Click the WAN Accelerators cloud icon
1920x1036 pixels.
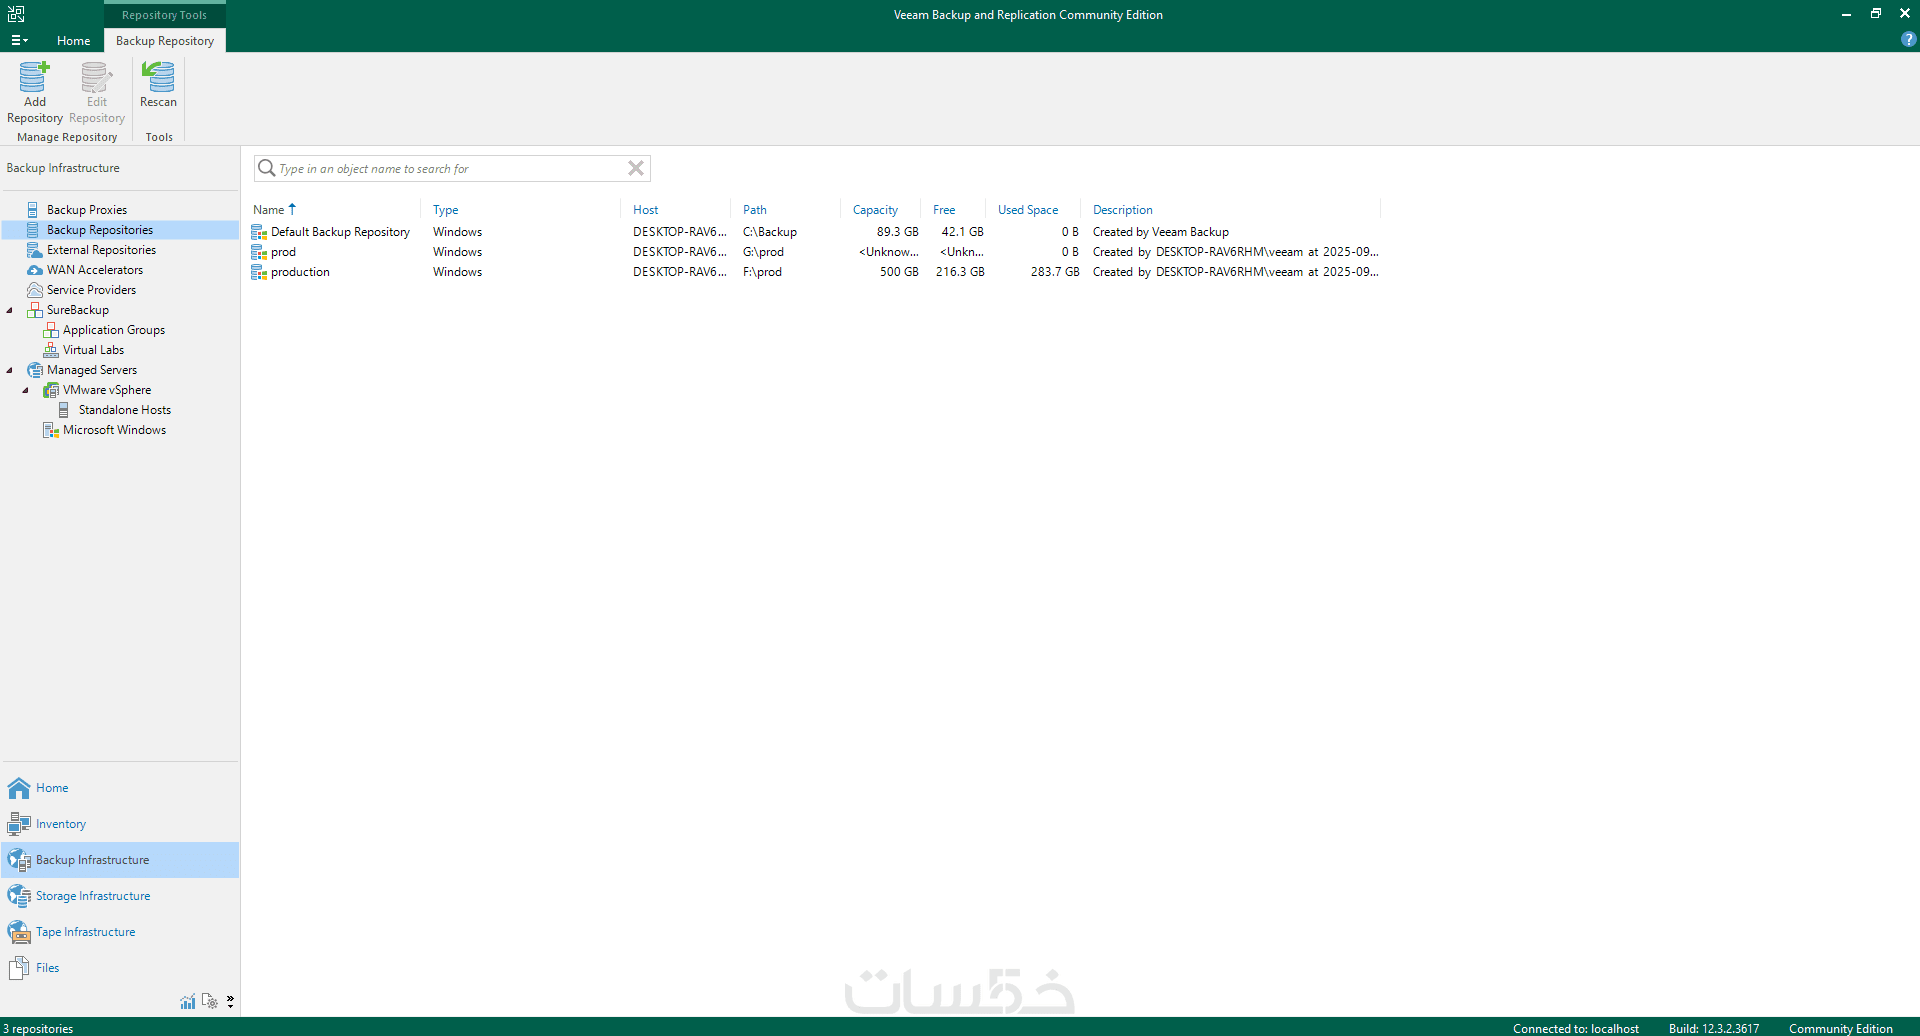click(35, 270)
